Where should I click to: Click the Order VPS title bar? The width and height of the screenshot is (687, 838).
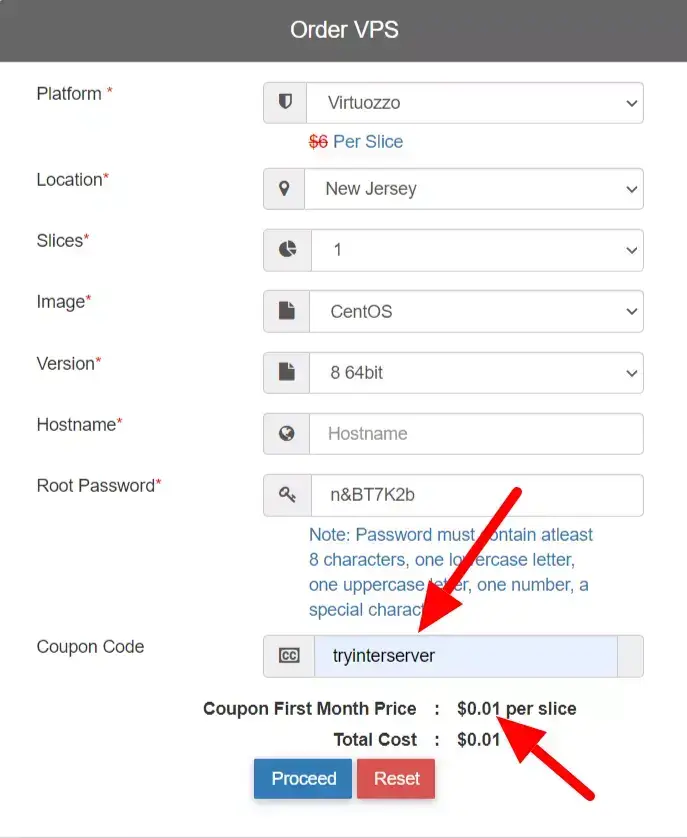(344, 29)
